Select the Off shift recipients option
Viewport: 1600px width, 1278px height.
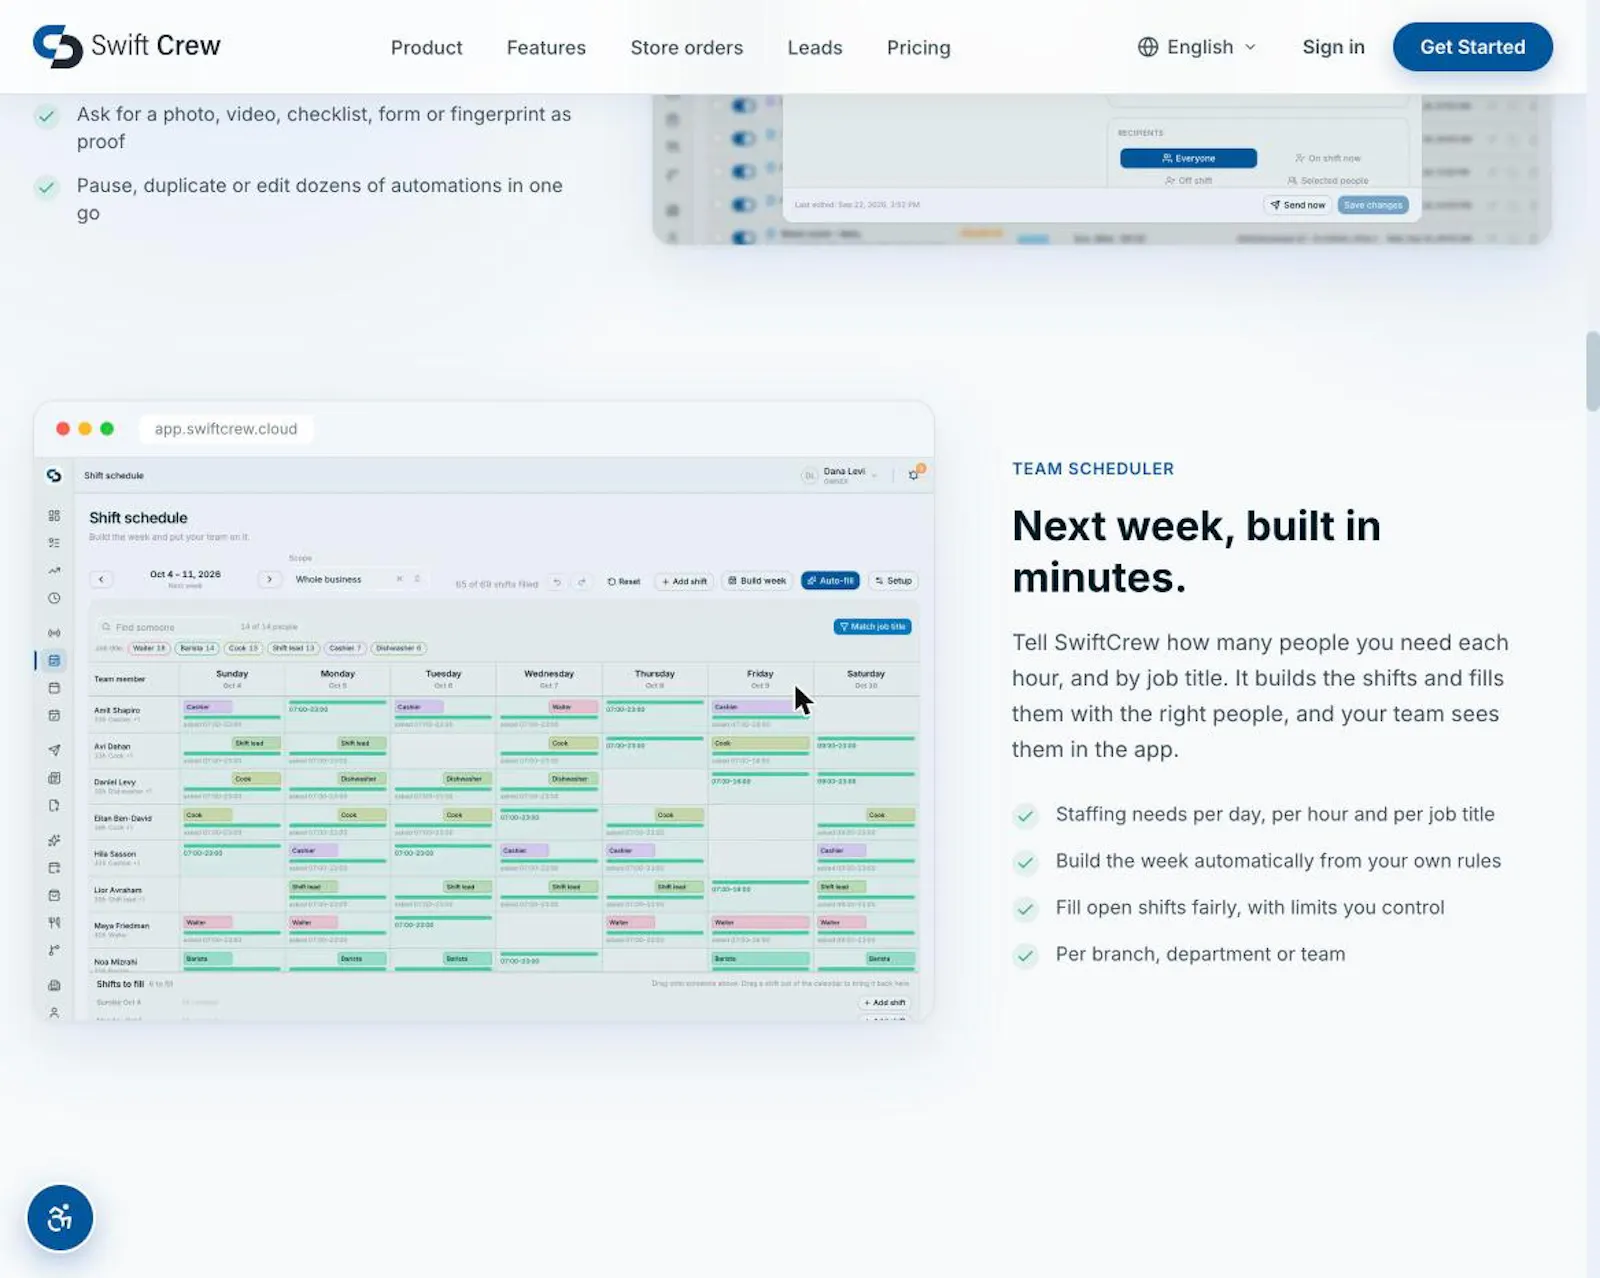(1188, 181)
